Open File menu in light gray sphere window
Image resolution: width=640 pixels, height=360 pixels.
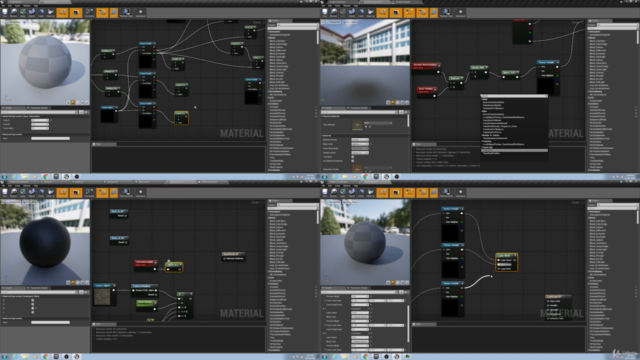4,6
